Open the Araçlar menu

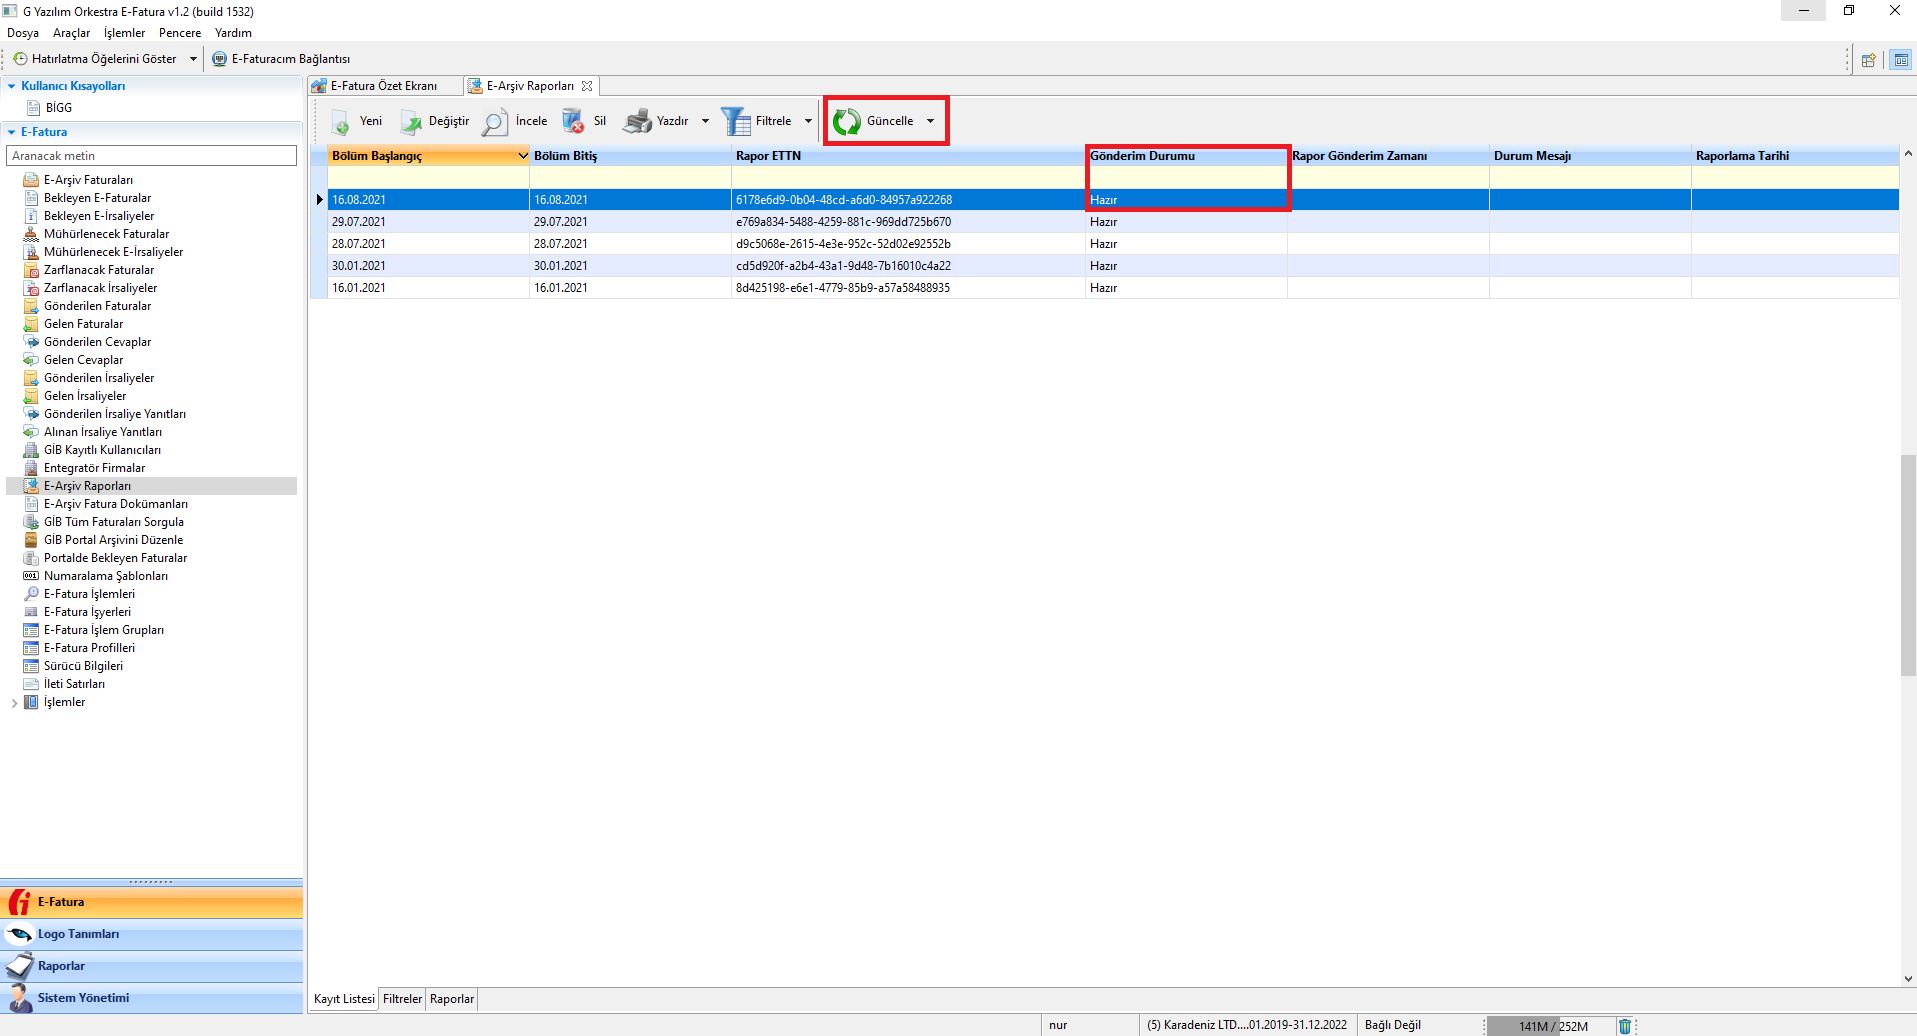pos(71,33)
